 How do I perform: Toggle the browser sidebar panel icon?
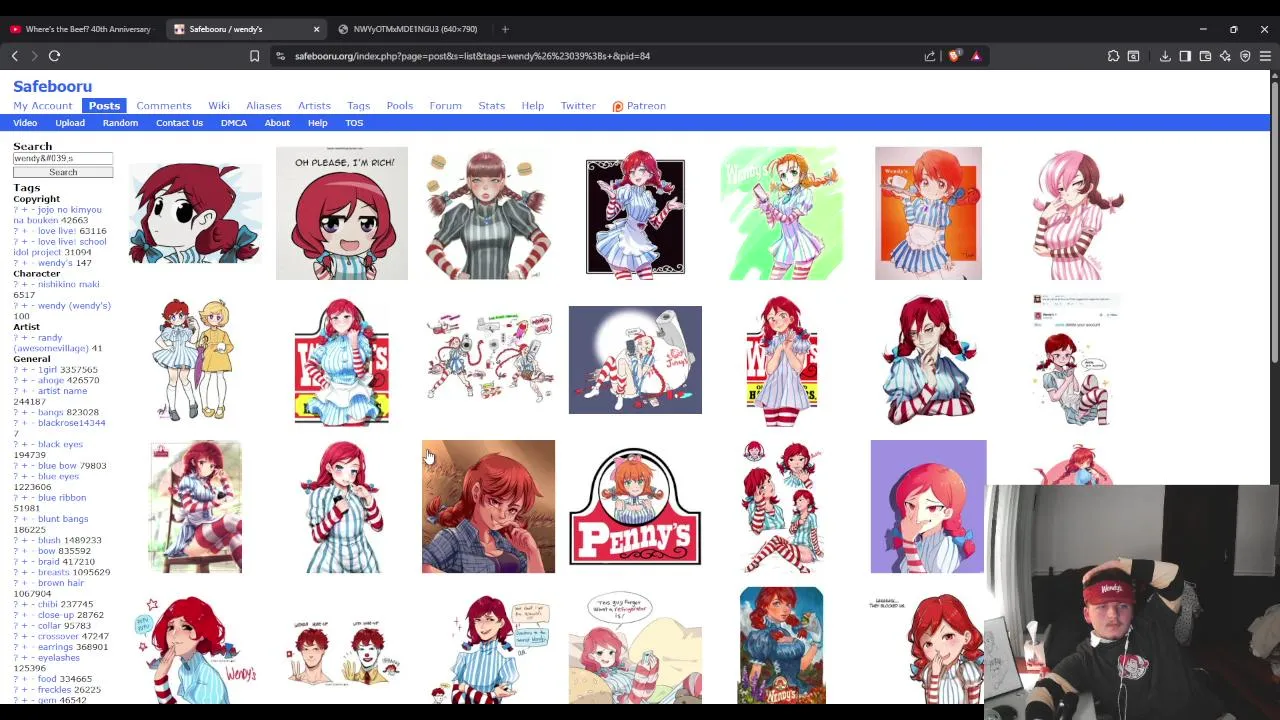(1185, 56)
